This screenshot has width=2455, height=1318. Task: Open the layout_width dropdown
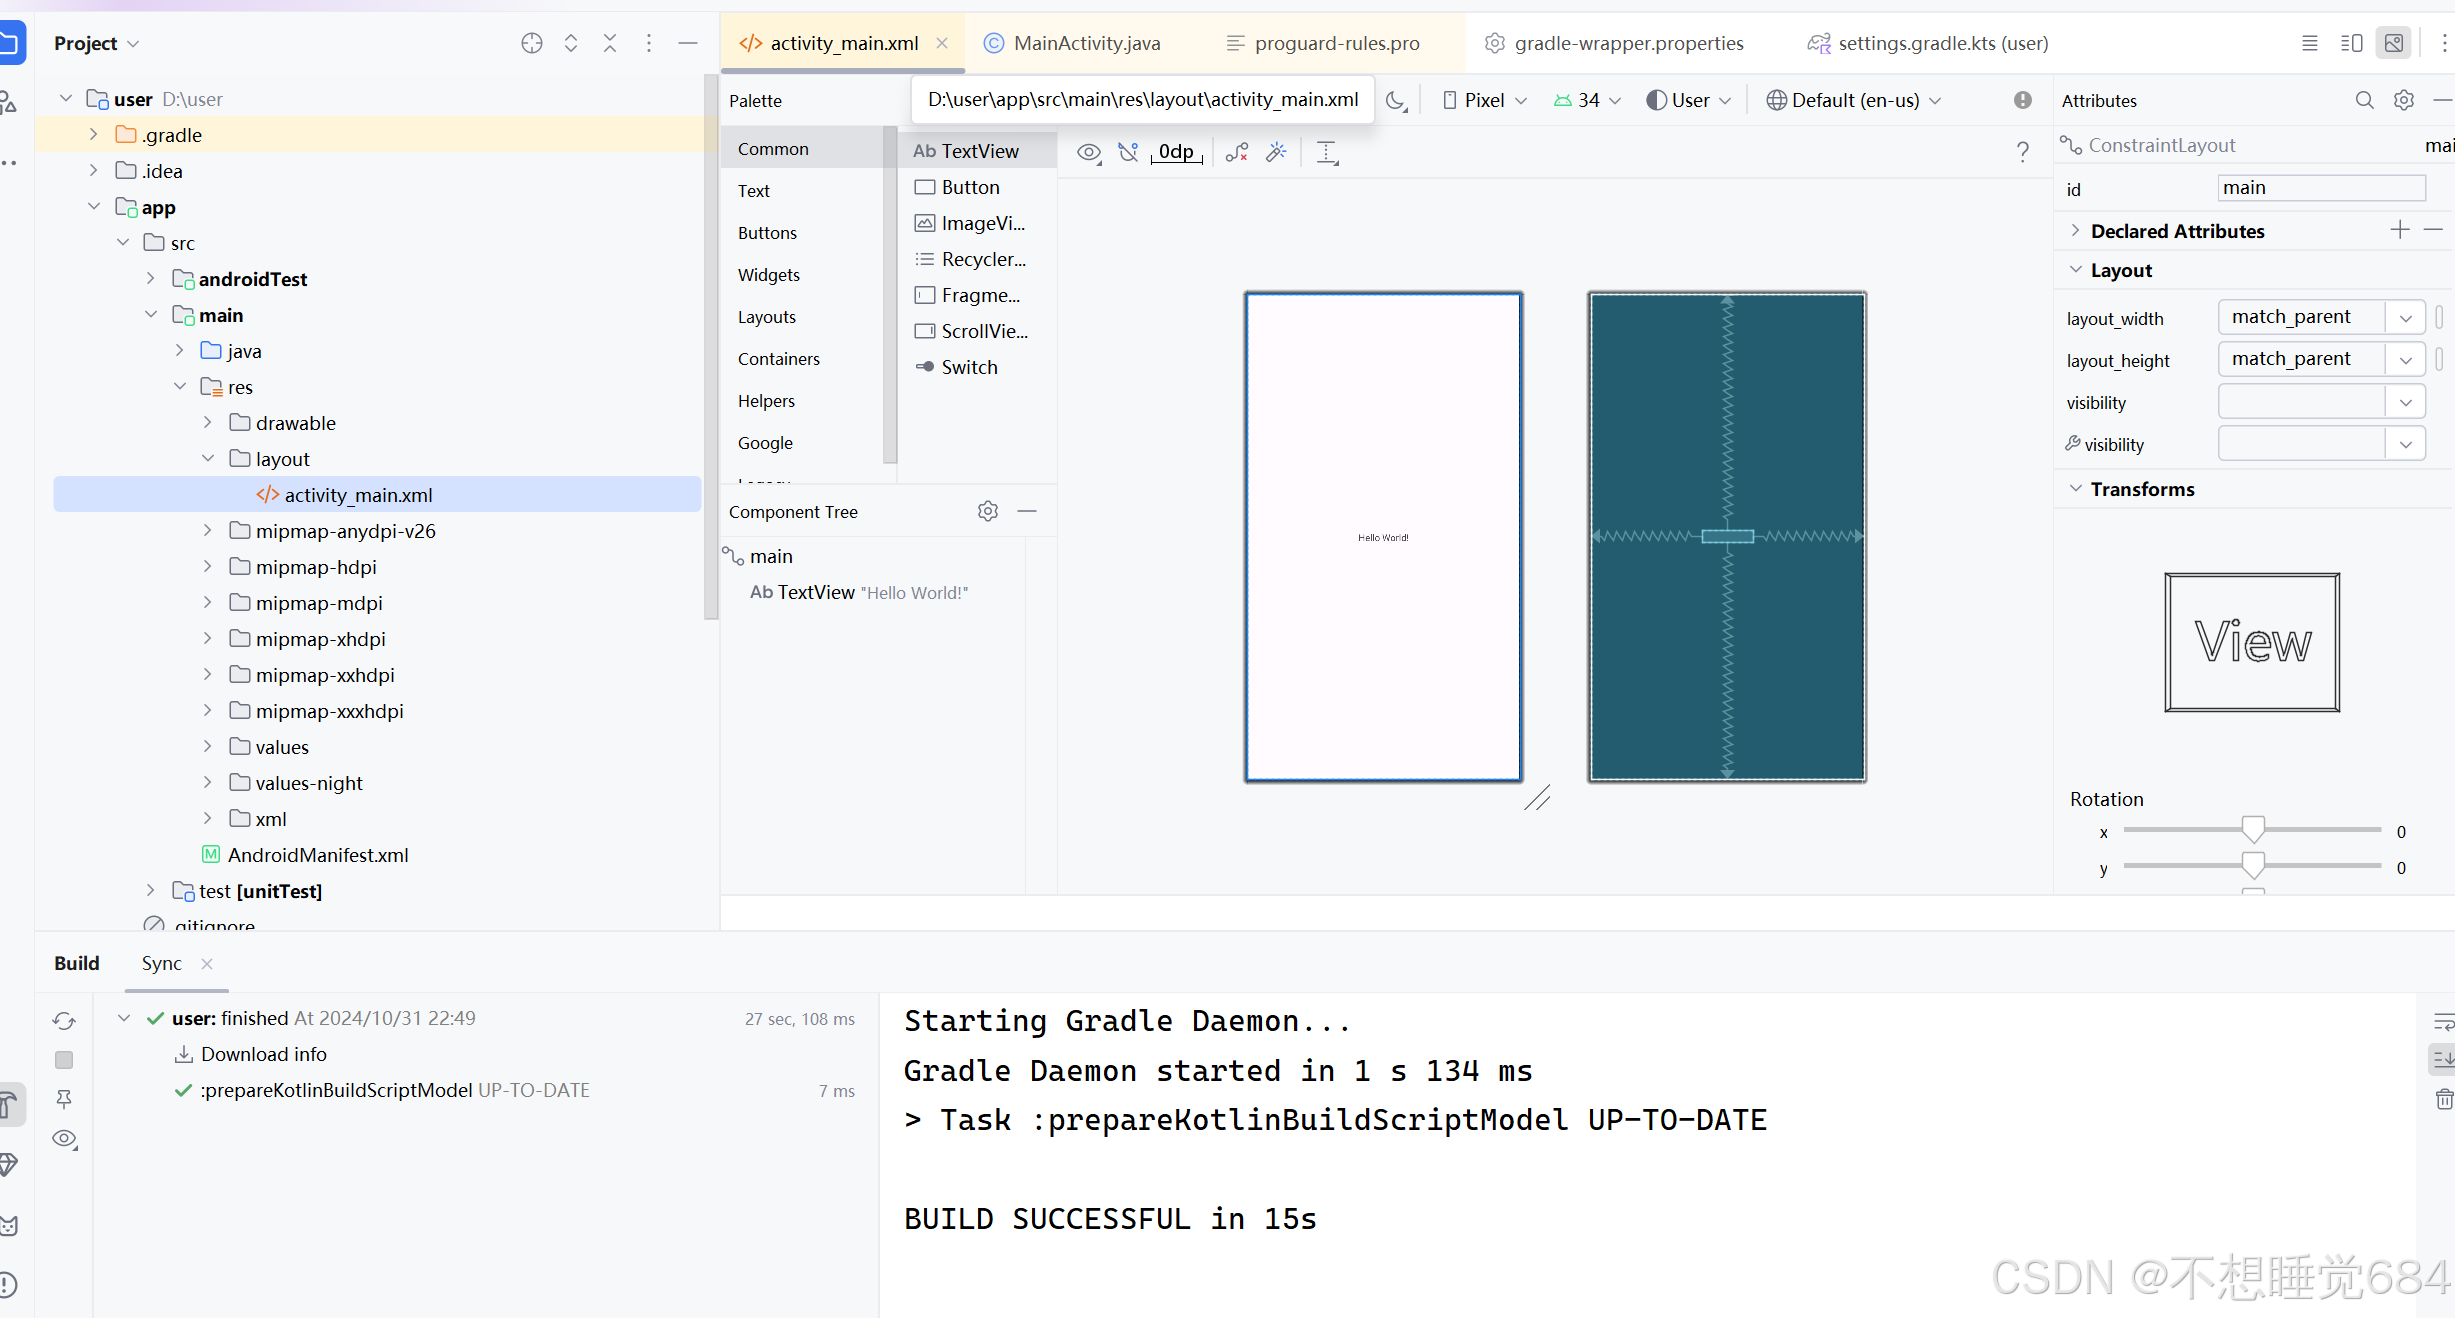(2405, 318)
